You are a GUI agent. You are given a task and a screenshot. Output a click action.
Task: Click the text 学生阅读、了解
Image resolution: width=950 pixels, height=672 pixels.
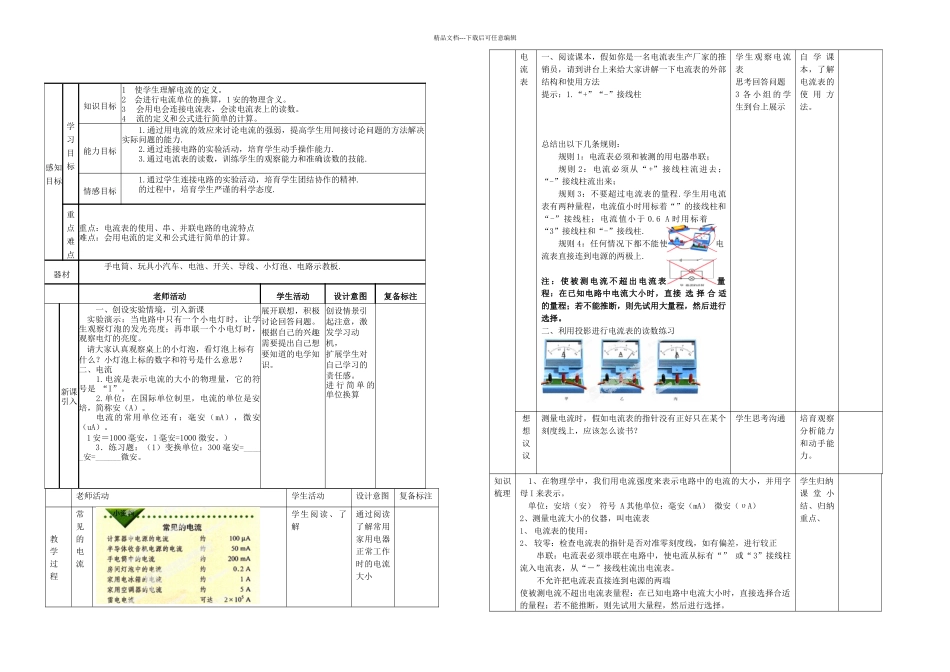pos(319,520)
